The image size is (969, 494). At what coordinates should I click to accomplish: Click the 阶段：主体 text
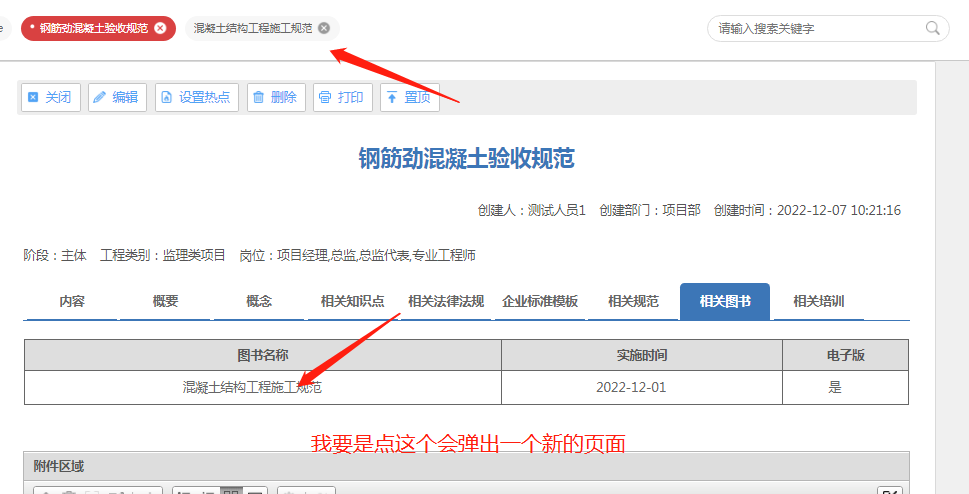55,255
